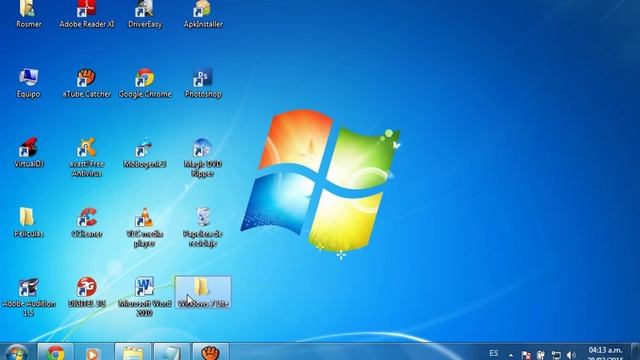The height and width of the screenshot is (360, 640).
Task: Select Google Chrome desktop shortcut
Action: (x=144, y=83)
